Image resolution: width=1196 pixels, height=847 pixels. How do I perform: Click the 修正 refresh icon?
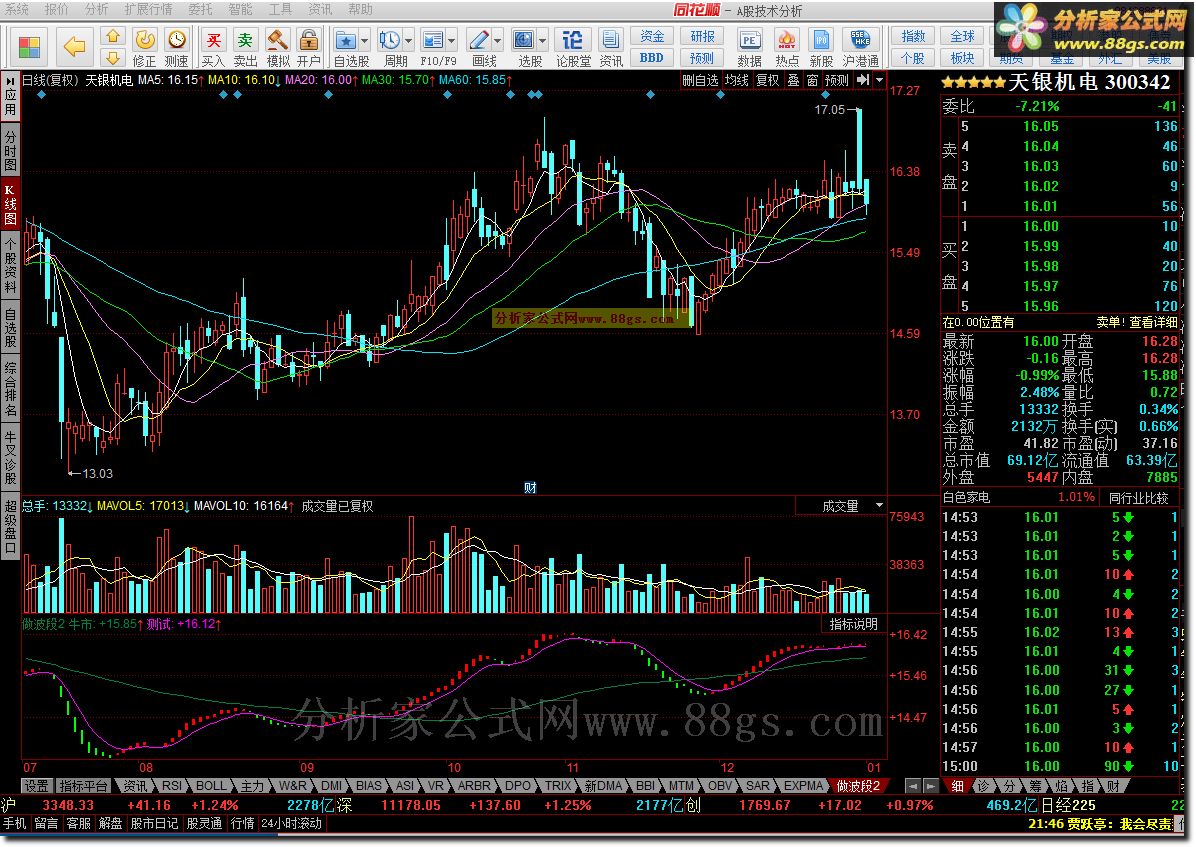tap(145, 39)
